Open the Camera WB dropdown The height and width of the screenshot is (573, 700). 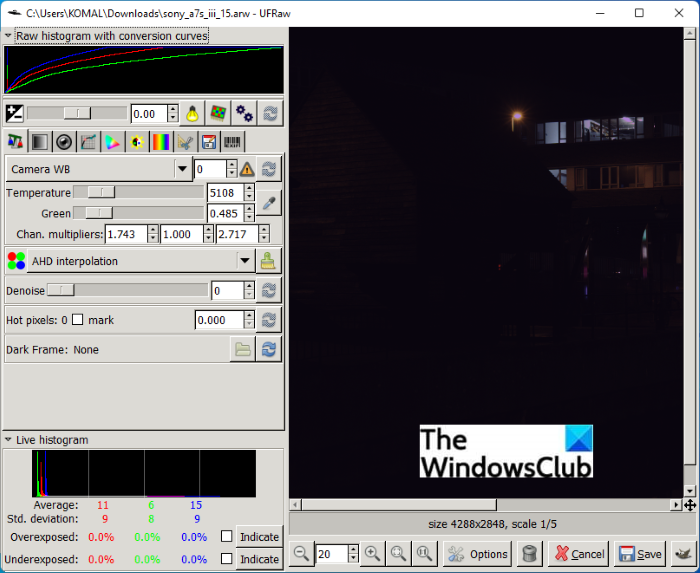tap(99, 169)
